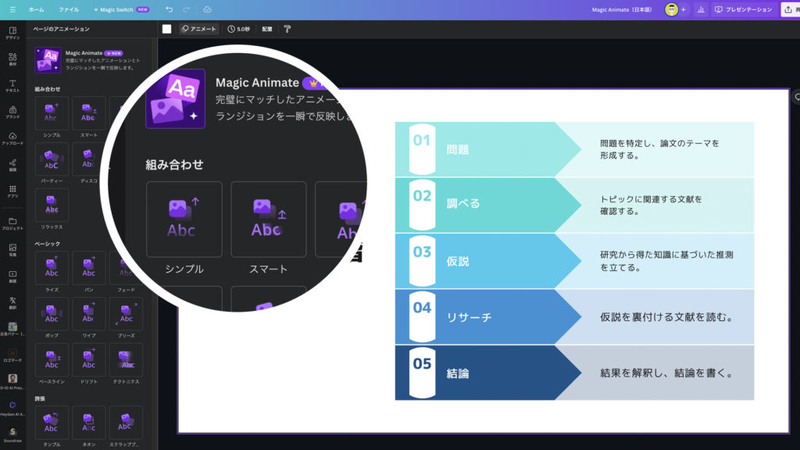
Task: Select the 04 リサーチ row on slide
Action: pos(574,317)
